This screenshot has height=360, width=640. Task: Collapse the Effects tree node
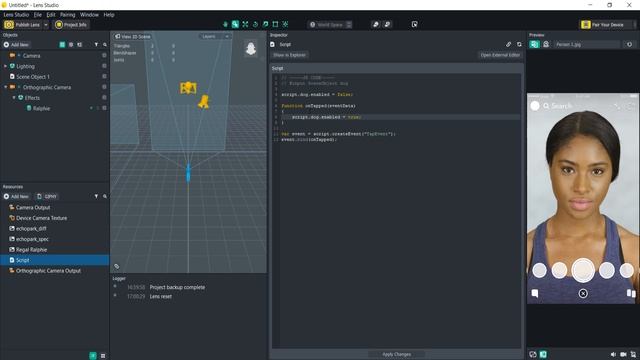tap(14, 98)
